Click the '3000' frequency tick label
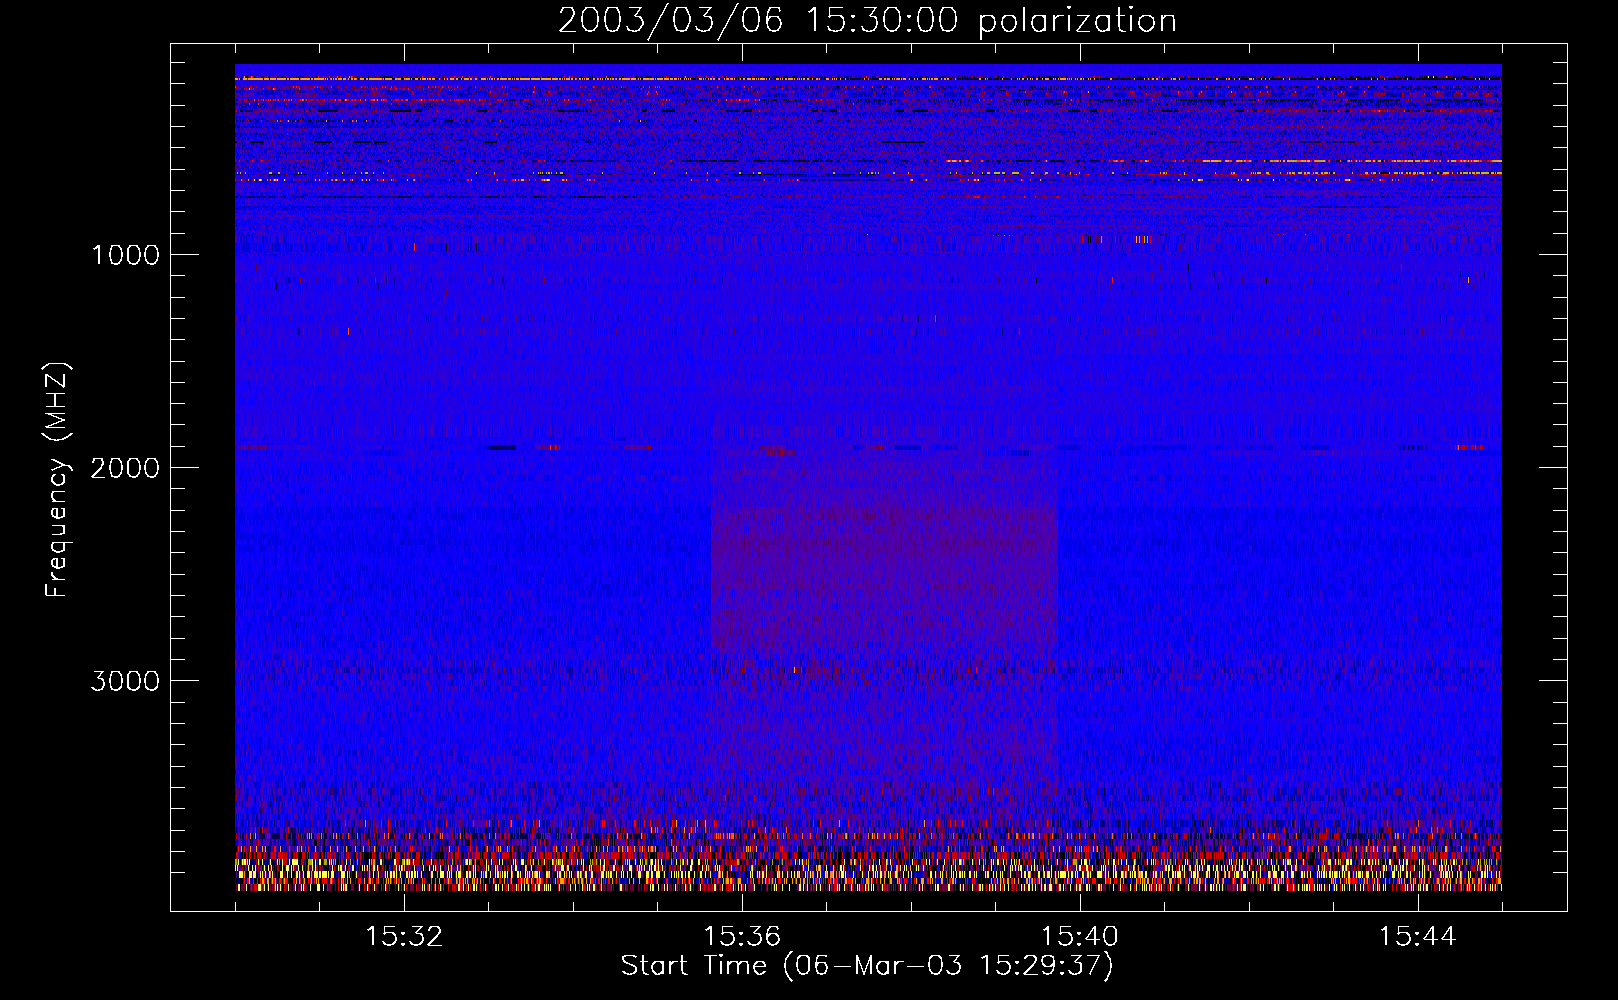The width and height of the screenshot is (1618, 1000). 125,681
